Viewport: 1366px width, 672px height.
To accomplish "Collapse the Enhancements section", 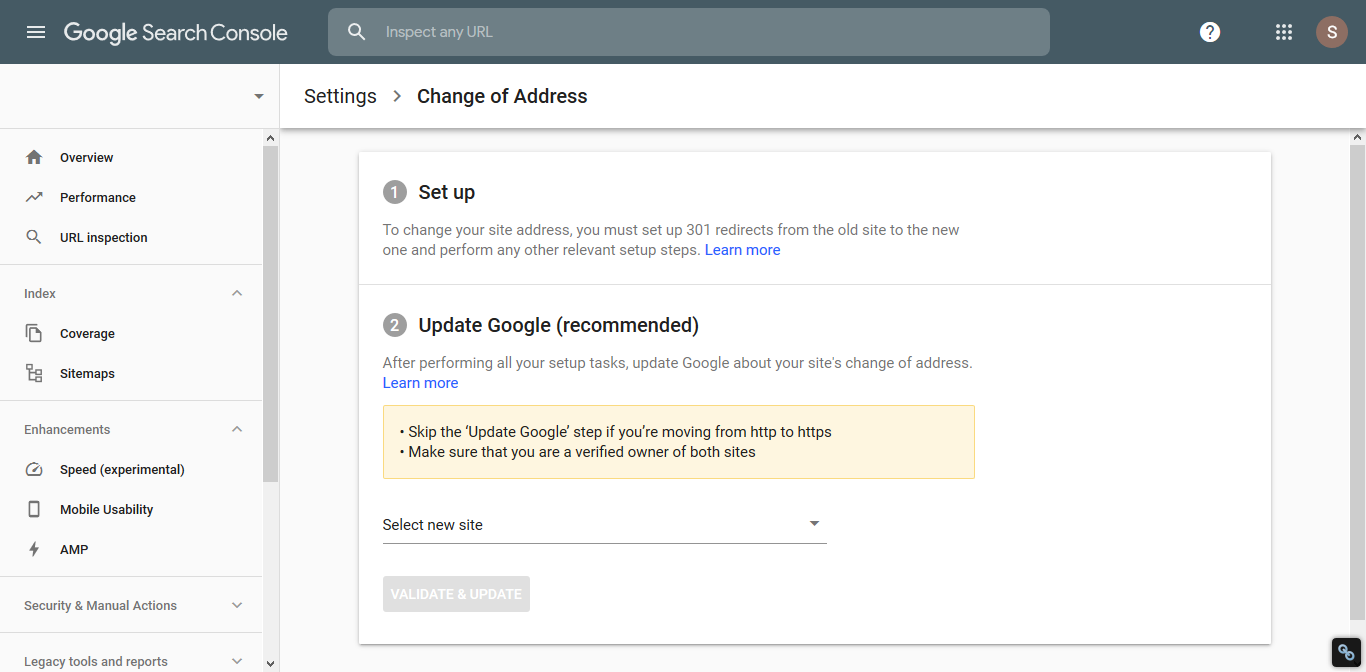I will (237, 430).
